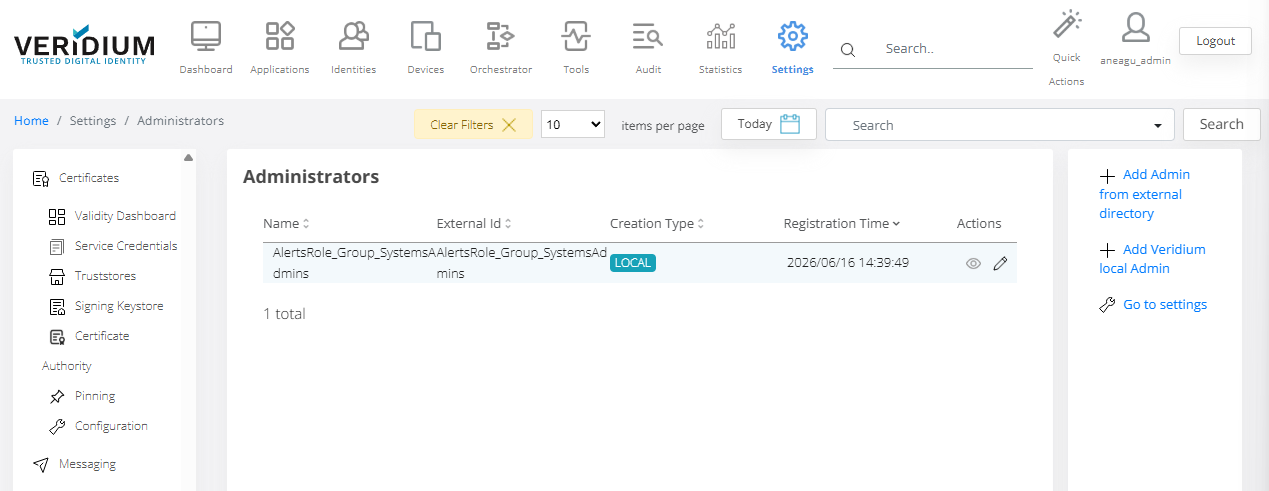Open the Applications icon
This screenshot has height=491, width=1269.
pyautogui.click(x=279, y=36)
